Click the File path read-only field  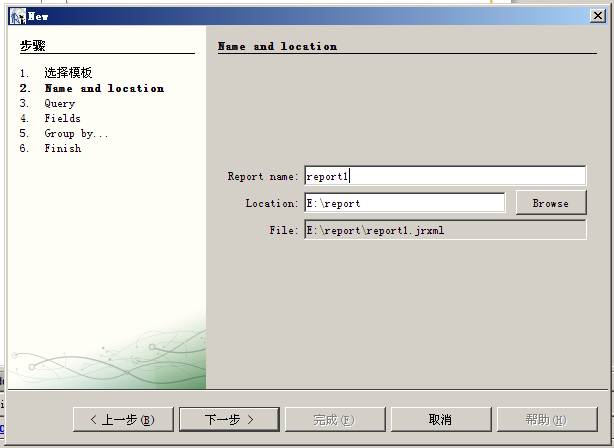click(x=445, y=230)
